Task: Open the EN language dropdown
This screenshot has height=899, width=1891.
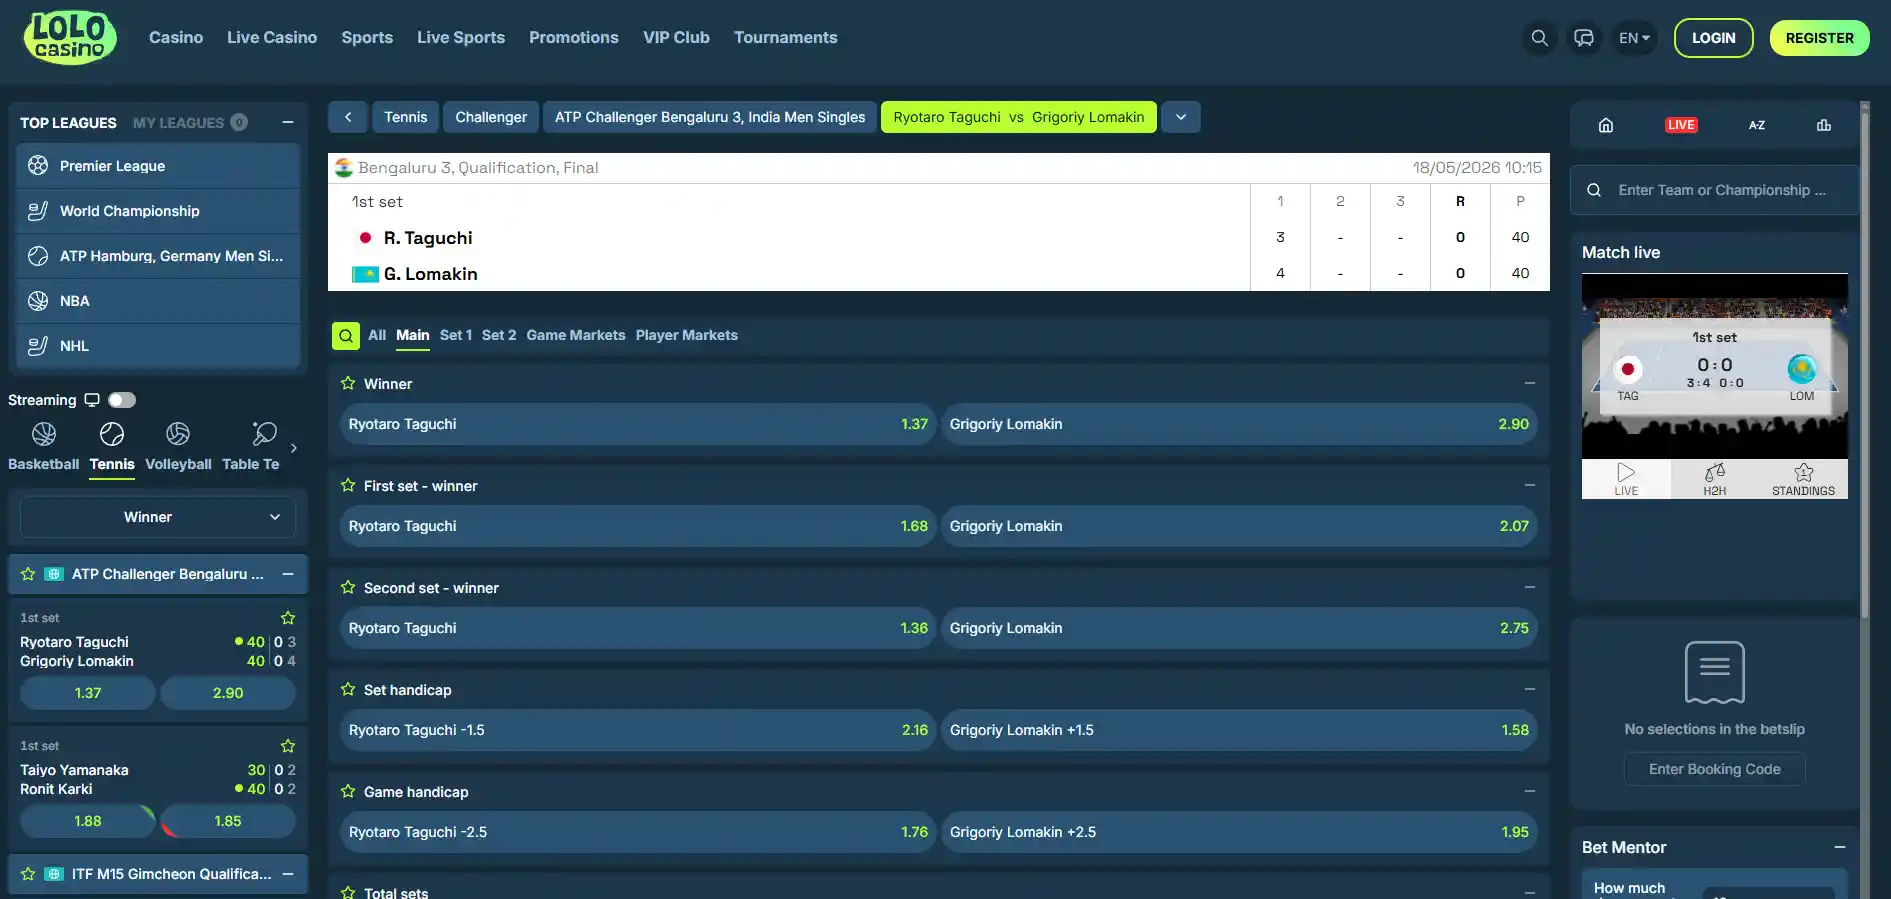Action: 1634,38
